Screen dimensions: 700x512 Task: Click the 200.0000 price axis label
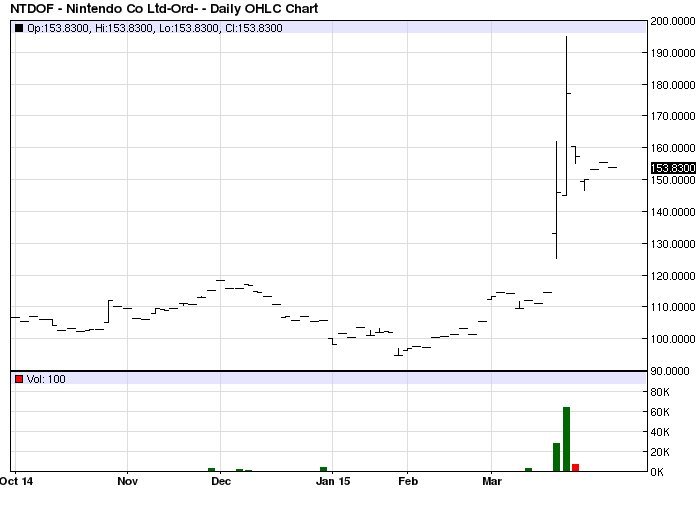click(x=673, y=21)
